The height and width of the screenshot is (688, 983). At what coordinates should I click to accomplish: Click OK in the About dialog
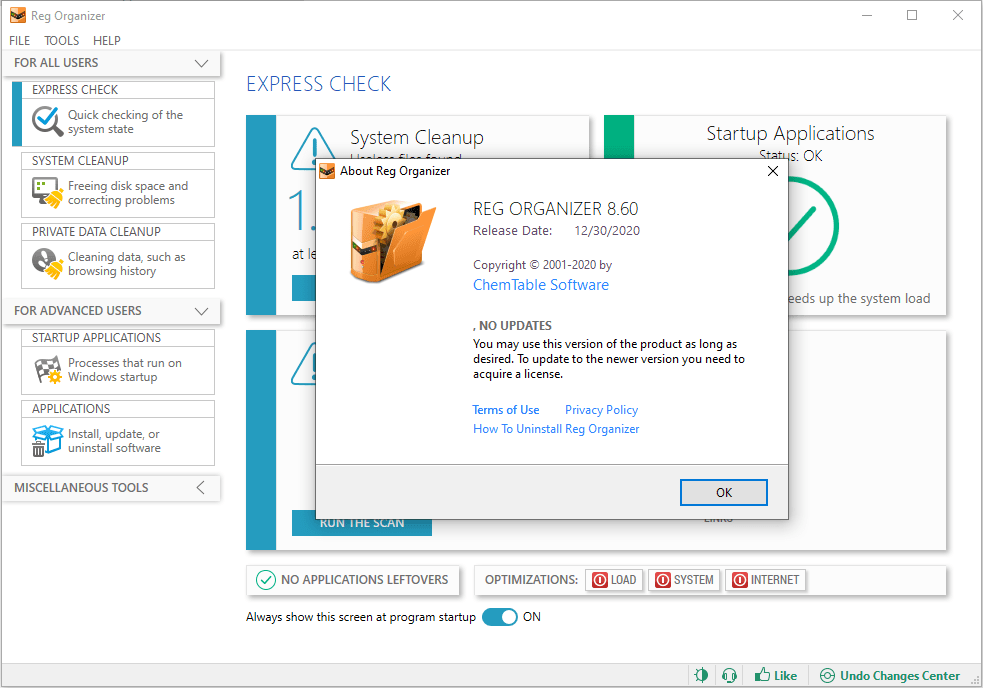point(723,492)
